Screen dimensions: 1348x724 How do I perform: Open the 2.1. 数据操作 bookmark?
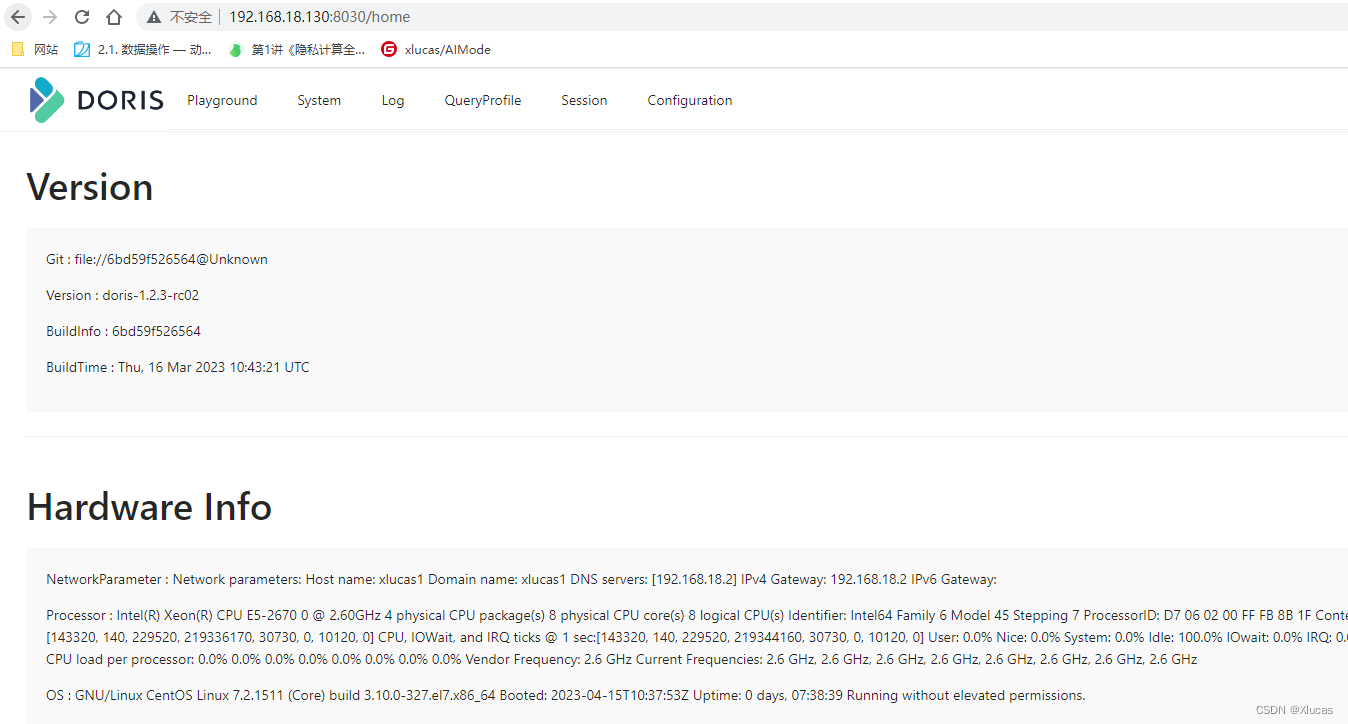click(143, 49)
